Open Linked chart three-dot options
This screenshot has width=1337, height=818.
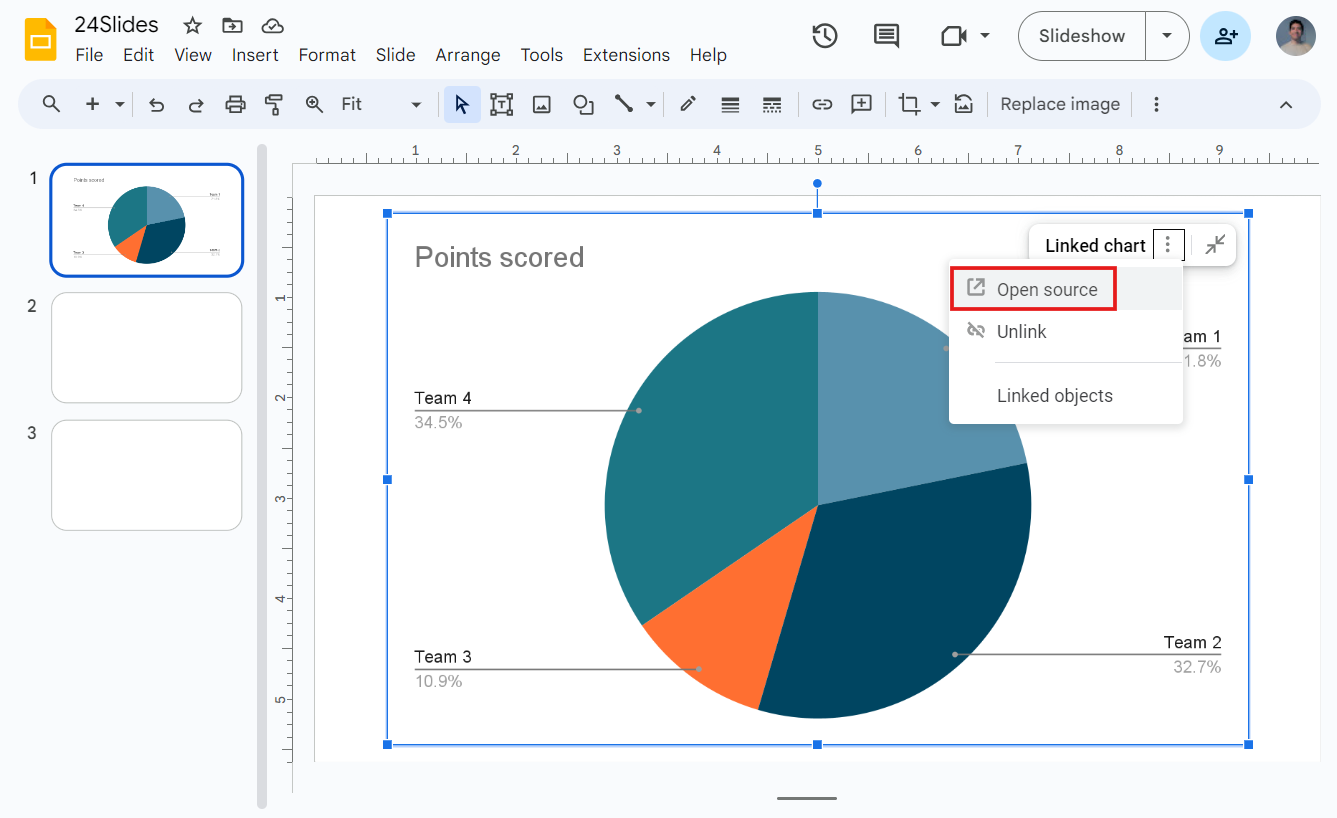[1168, 245]
